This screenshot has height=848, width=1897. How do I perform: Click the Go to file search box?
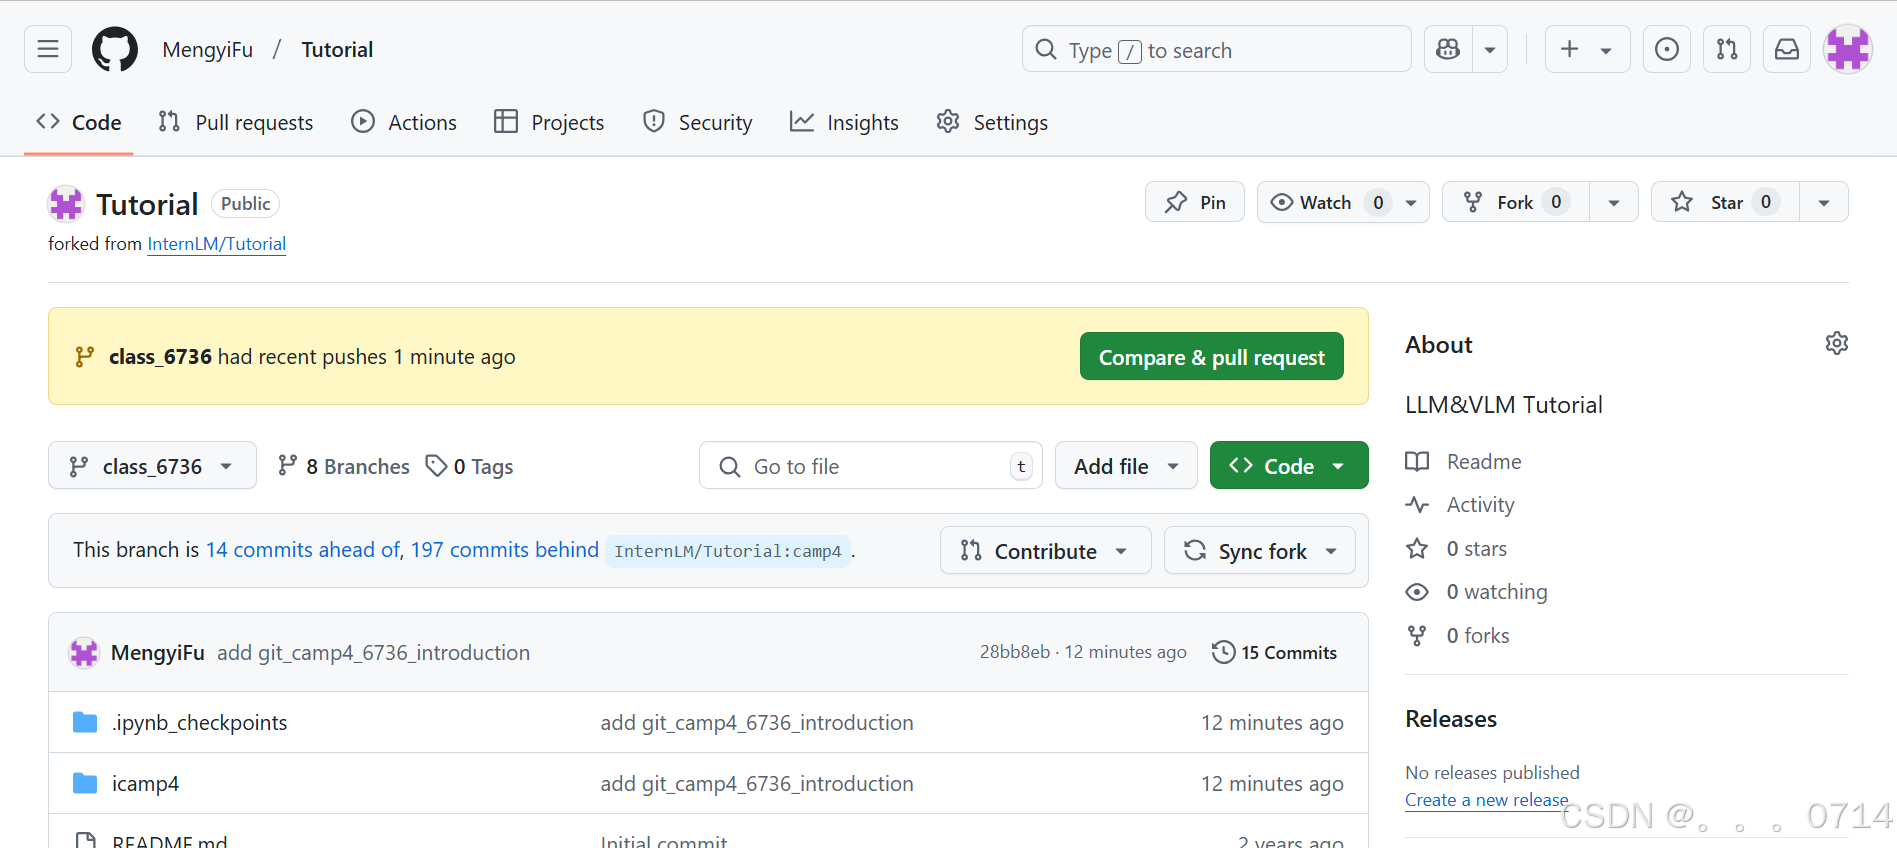(870, 466)
